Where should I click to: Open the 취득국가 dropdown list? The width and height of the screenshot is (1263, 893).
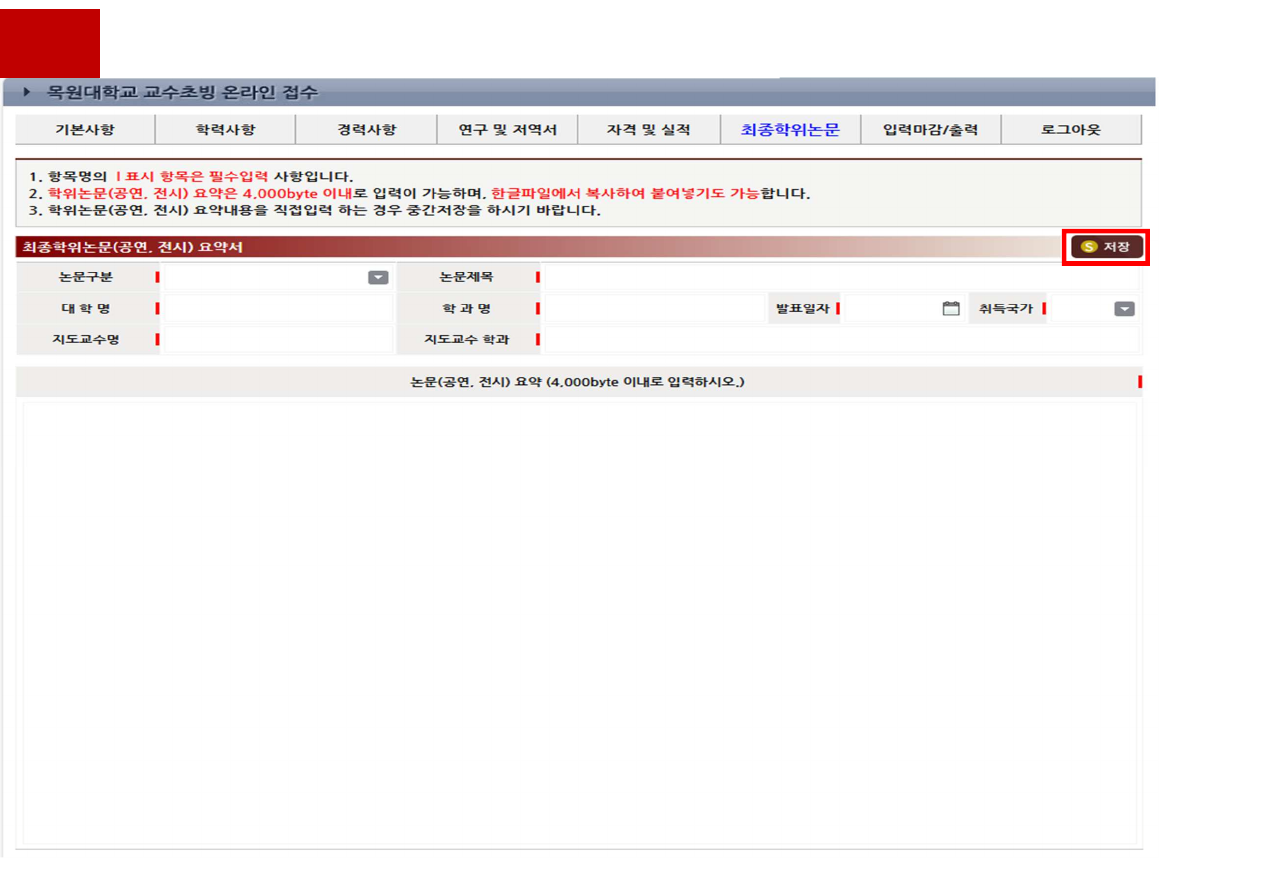(x=1124, y=309)
